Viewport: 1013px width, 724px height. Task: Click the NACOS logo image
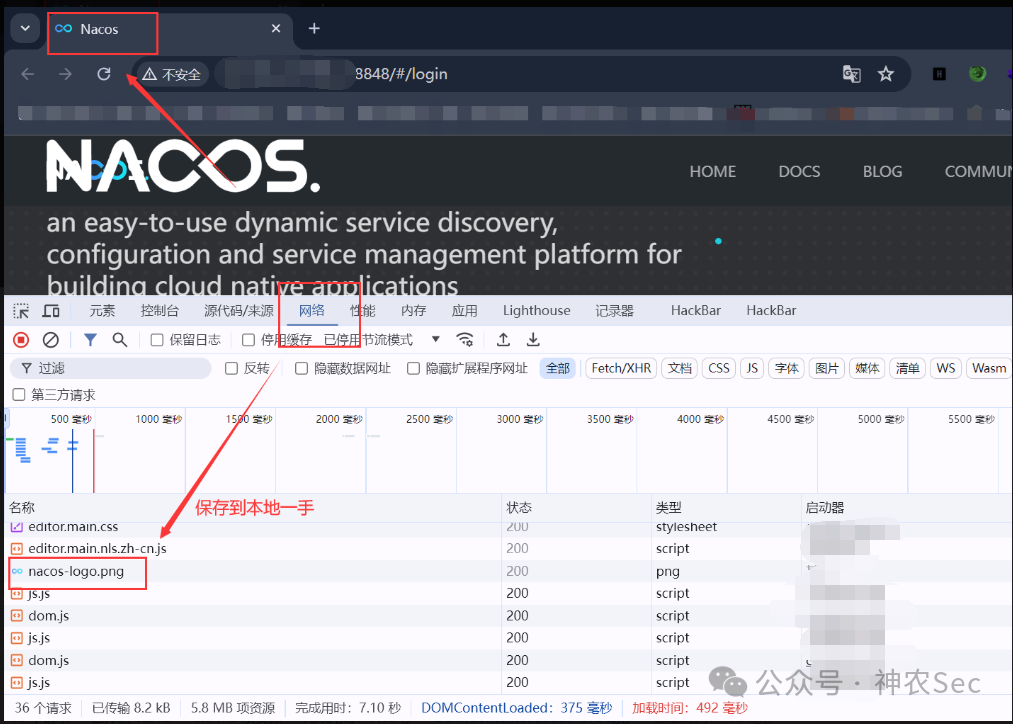[183, 167]
